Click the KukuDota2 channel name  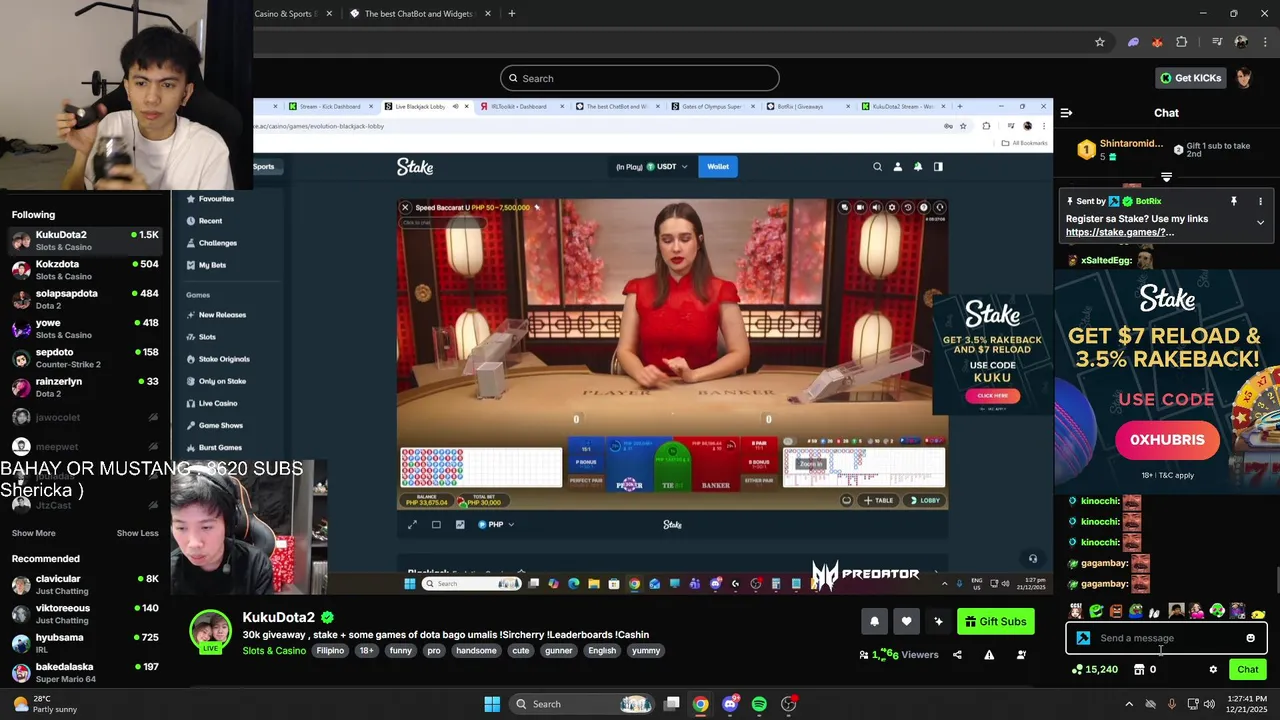(279, 617)
